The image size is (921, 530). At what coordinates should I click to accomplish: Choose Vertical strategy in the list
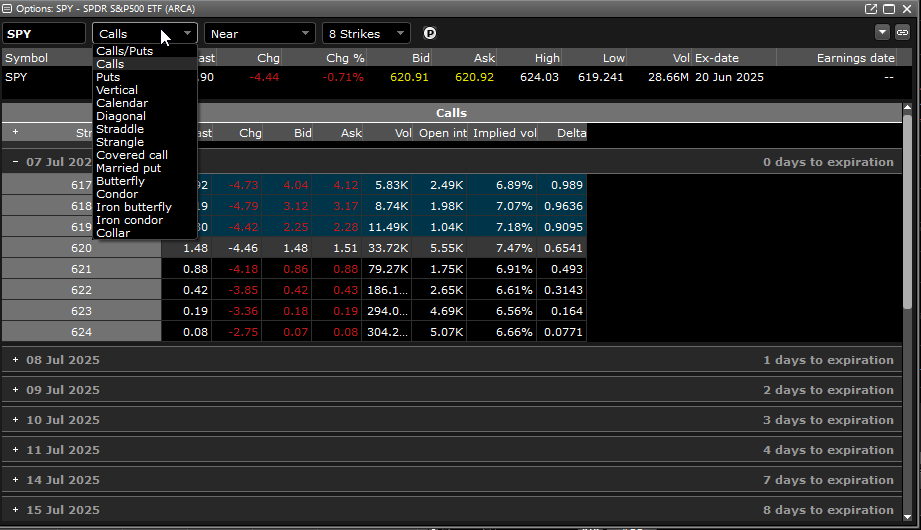point(145,90)
